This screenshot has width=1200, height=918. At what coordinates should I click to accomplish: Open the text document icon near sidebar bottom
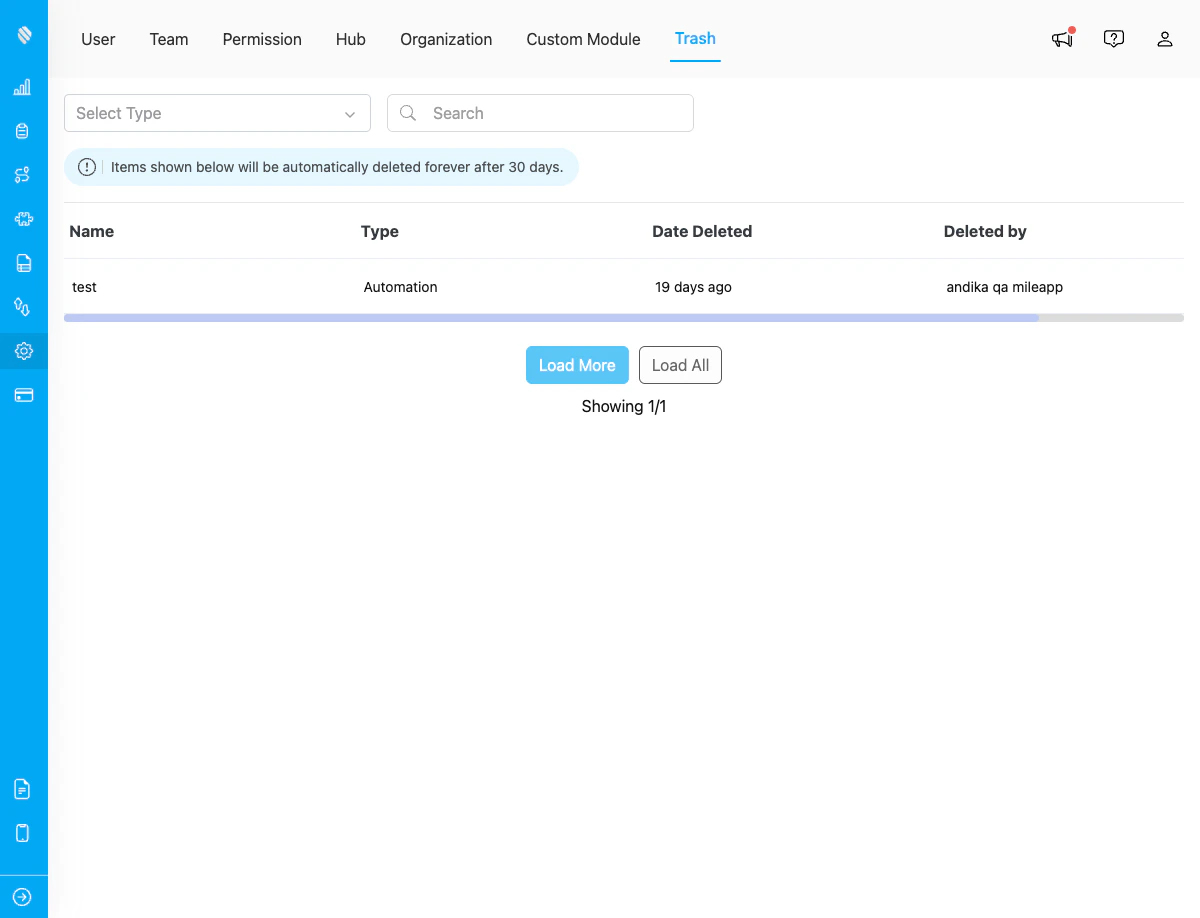pos(23,789)
